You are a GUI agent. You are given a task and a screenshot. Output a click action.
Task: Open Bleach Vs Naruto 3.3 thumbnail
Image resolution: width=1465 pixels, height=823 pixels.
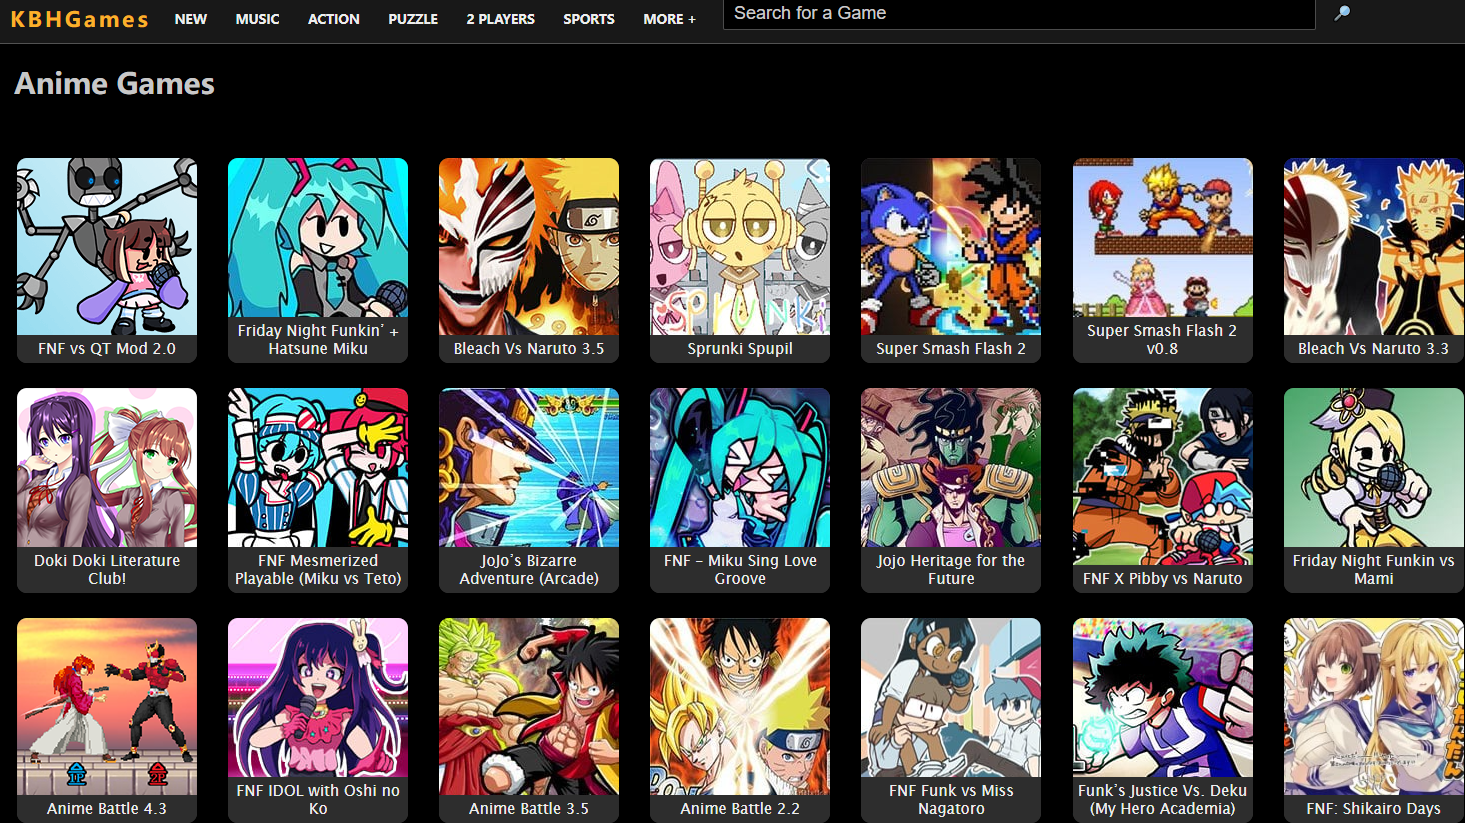(x=1374, y=247)
